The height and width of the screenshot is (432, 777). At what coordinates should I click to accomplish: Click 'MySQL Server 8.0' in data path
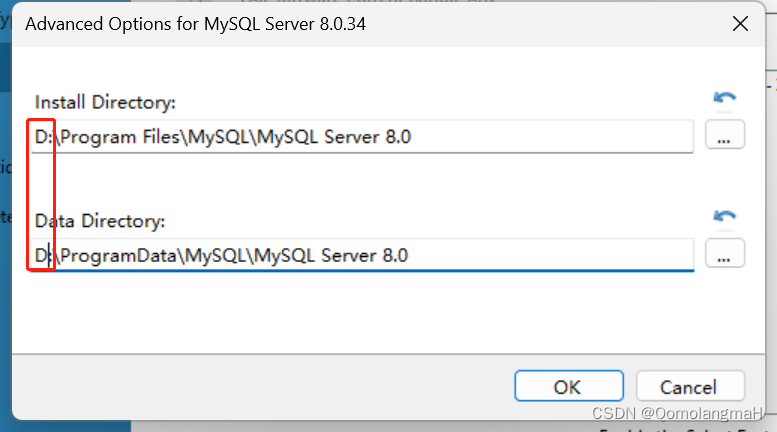pos(331,256)
